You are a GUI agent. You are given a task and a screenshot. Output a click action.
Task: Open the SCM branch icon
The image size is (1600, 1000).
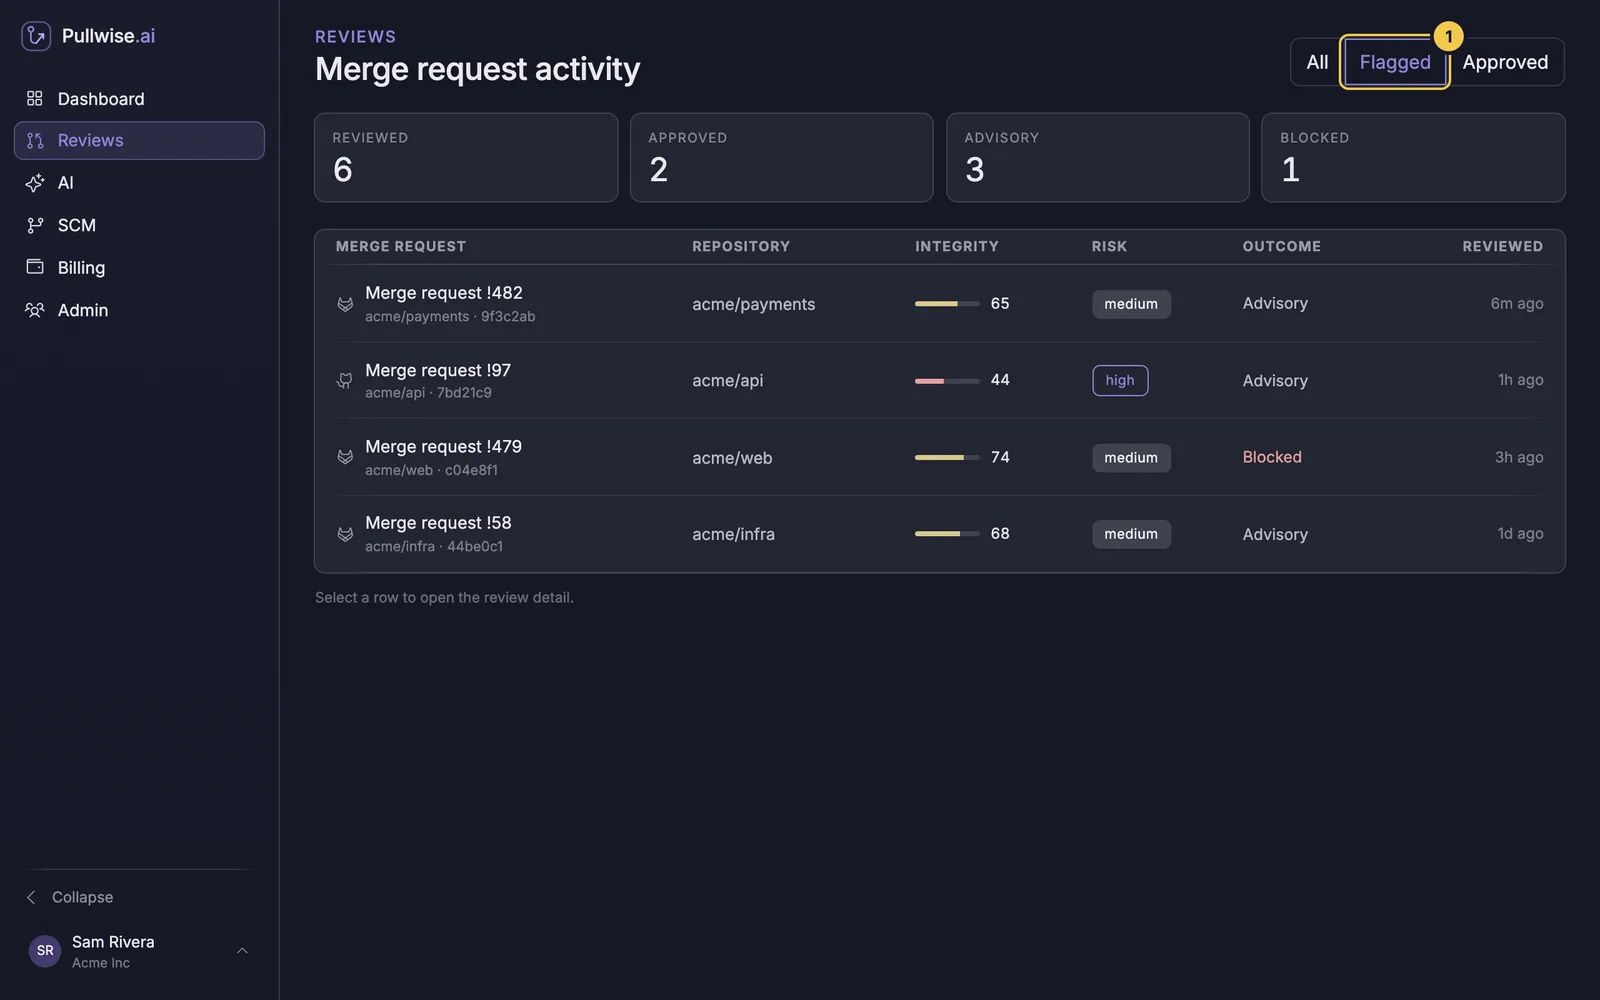(x=35, y=225)
